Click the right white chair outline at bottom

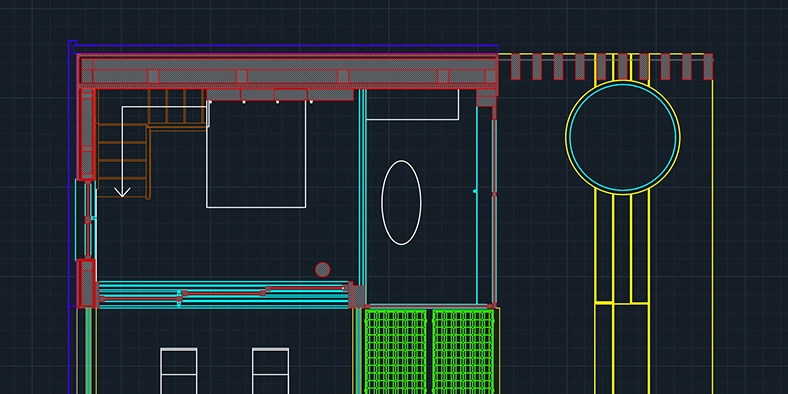[270, 371]
